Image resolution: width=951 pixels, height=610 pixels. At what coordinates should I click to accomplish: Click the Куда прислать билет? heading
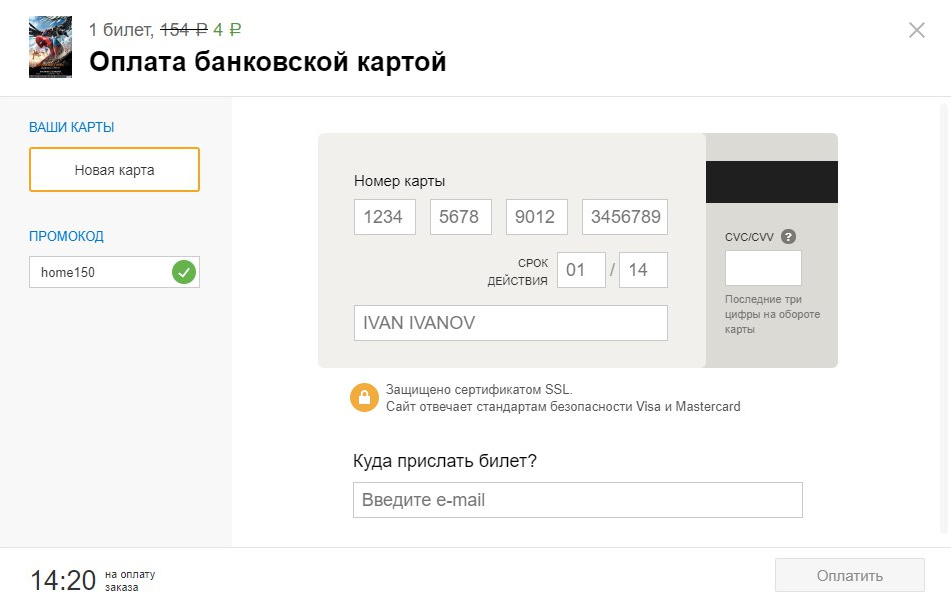(445, 461)
